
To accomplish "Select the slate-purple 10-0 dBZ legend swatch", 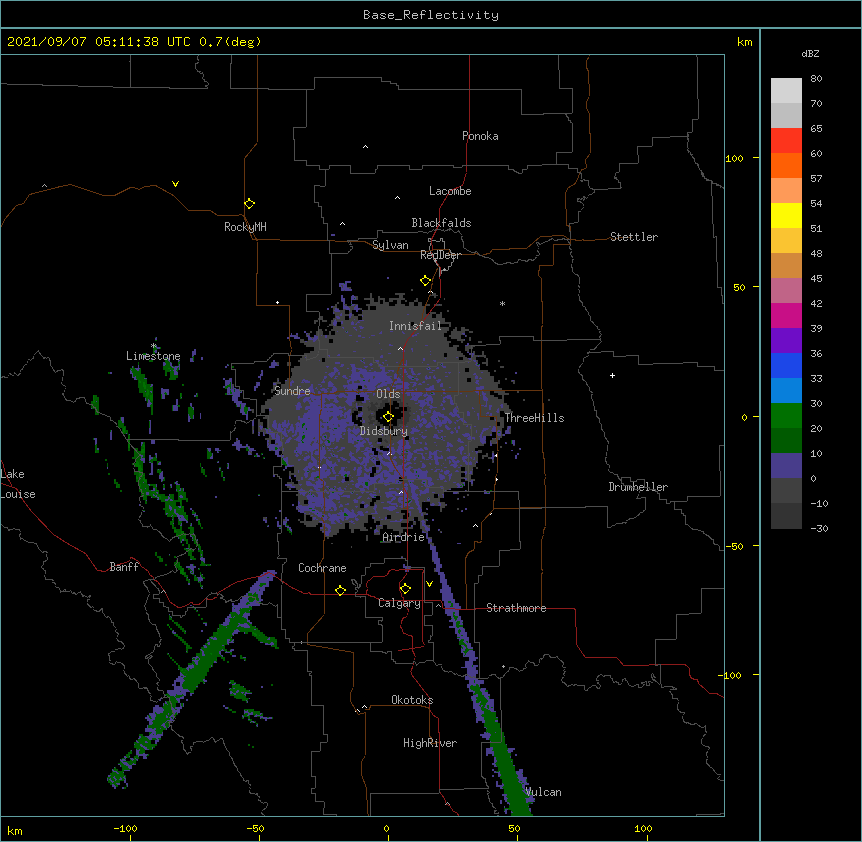I will point(786,466).
